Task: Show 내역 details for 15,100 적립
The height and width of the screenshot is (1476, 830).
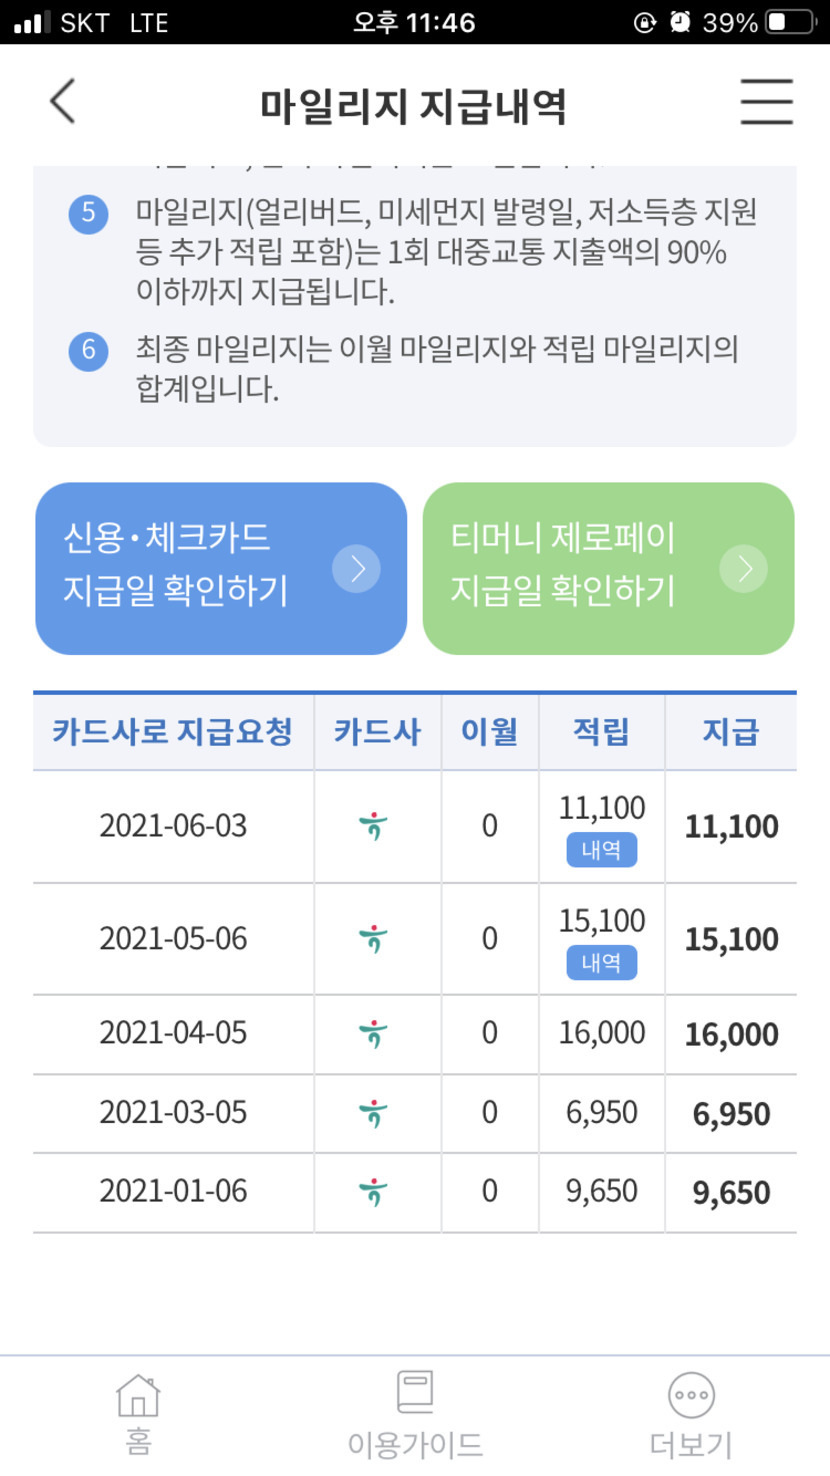Action: [602, 963]
